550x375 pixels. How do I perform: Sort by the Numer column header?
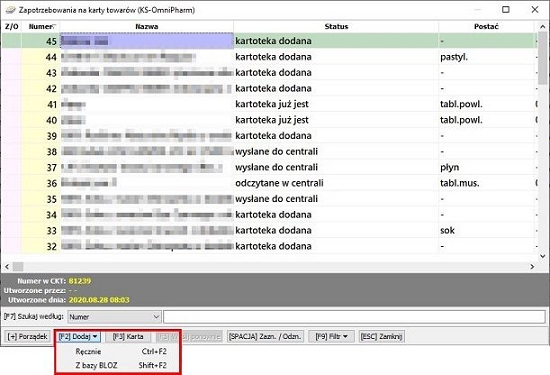[41, 27]
